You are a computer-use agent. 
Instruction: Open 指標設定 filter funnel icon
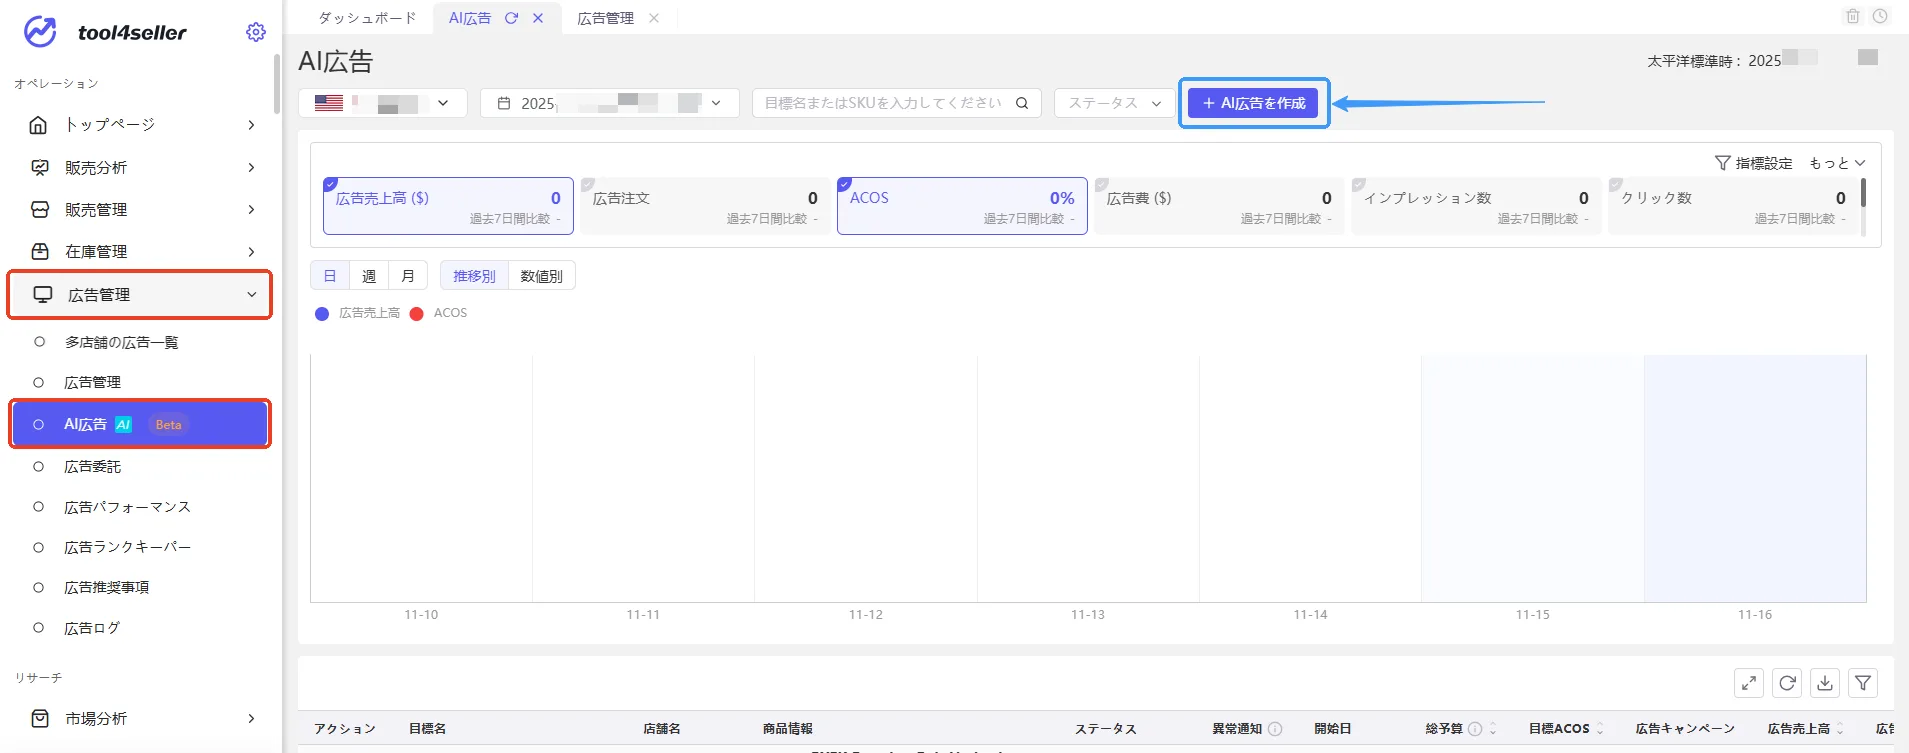coord(1722,163)
